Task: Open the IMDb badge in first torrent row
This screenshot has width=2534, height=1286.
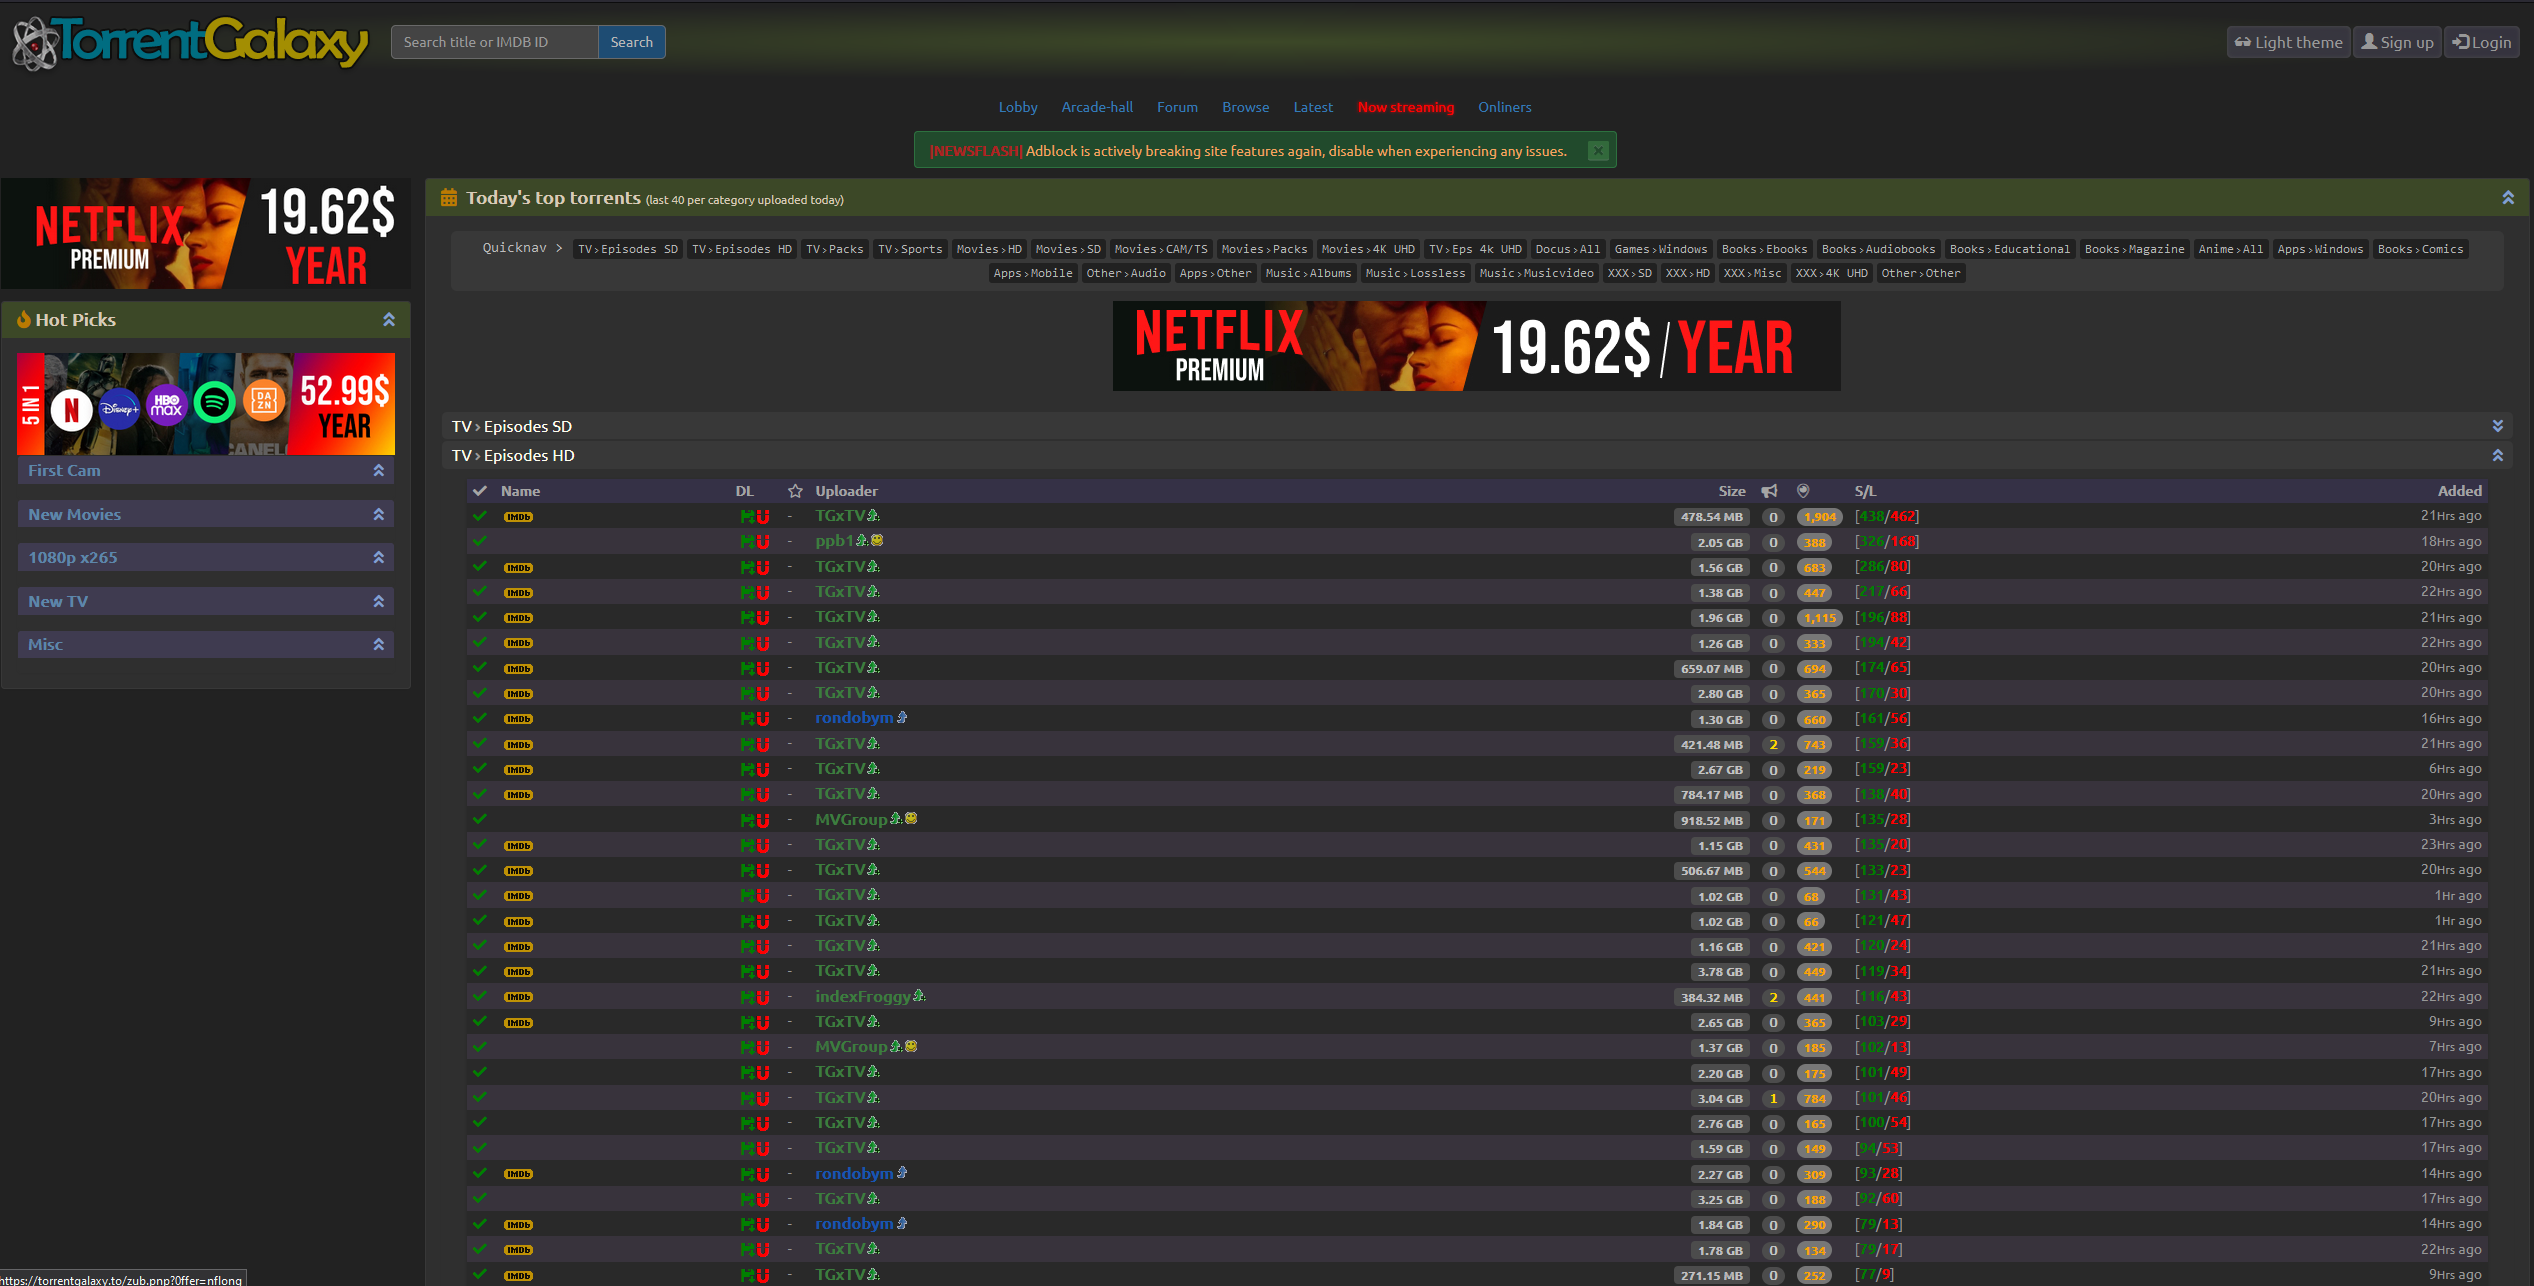Action: 518,517
